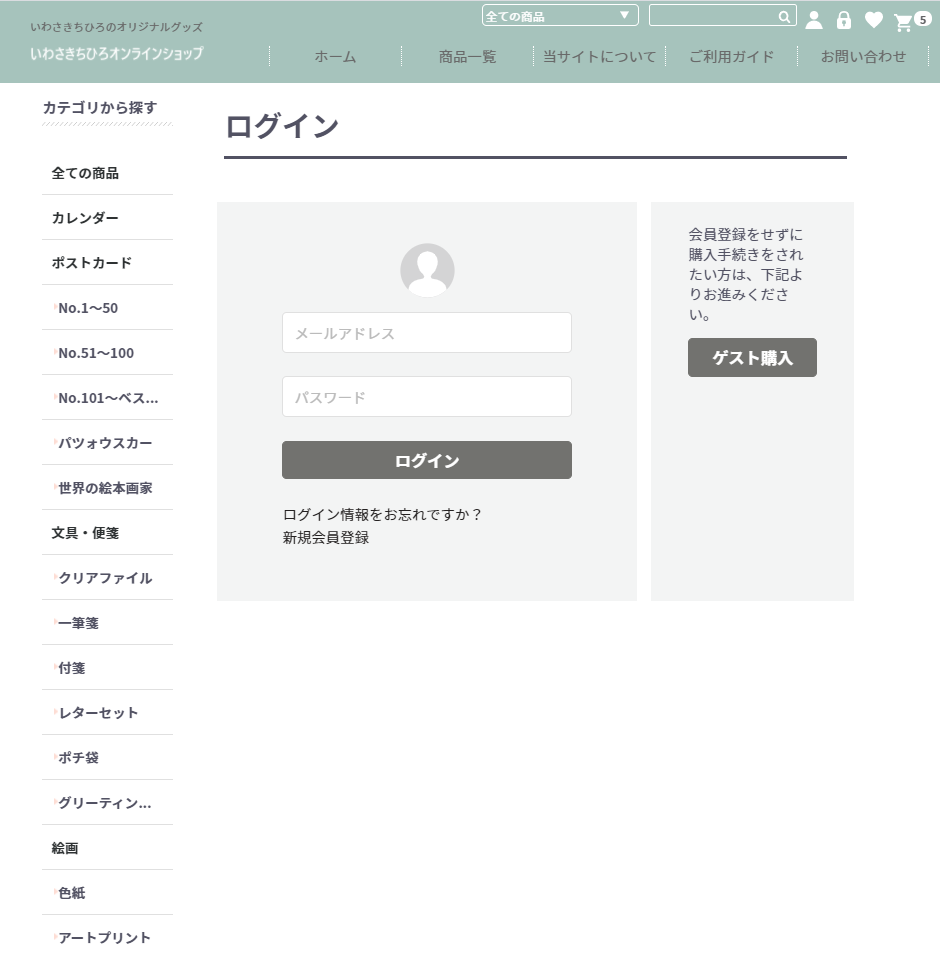Select カレンダー in the category sidebar
Viewport: 940px width, 958px height.
click(x=85, y=218)
